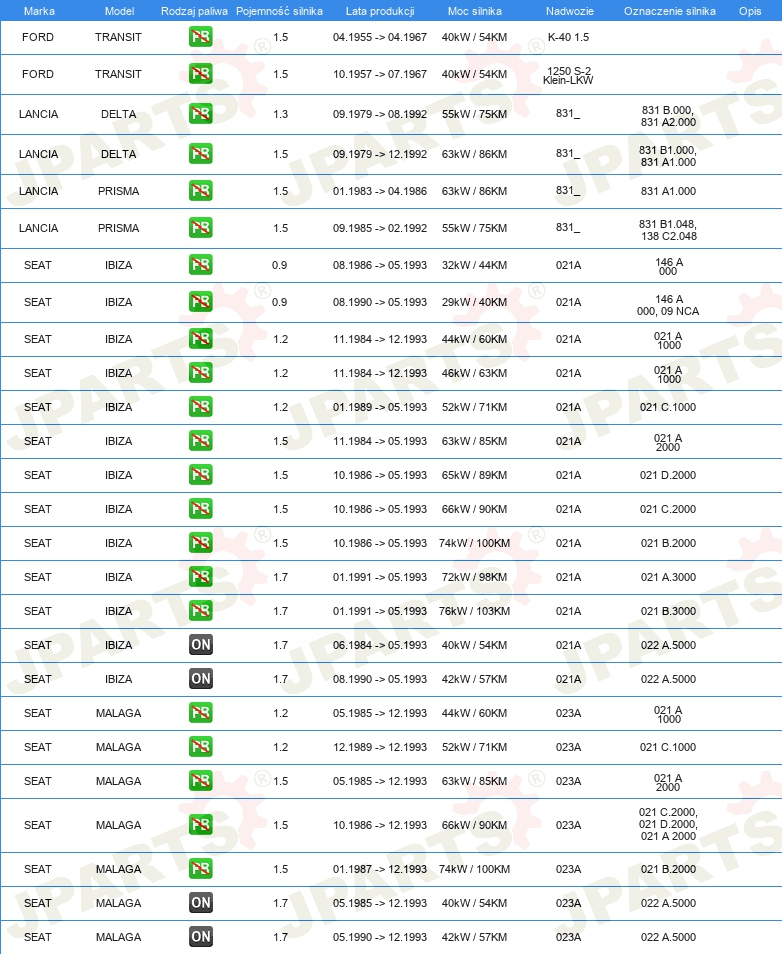The width and height of the screenshot is (782, 954).
Task: Click the petrol icon for Seat Ibiza 76kW / 103KM
Action: (200, 611)
